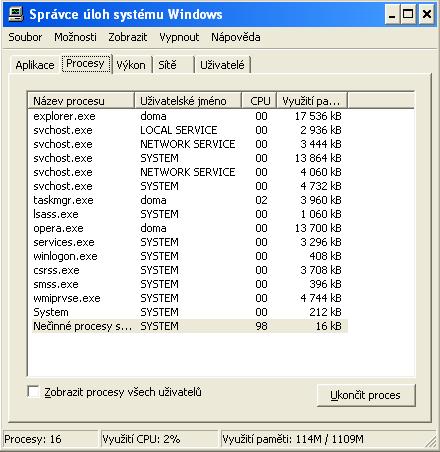The image size is (440, 452).
Task: Open the Soubor menu
Action: tap(25, 37)
